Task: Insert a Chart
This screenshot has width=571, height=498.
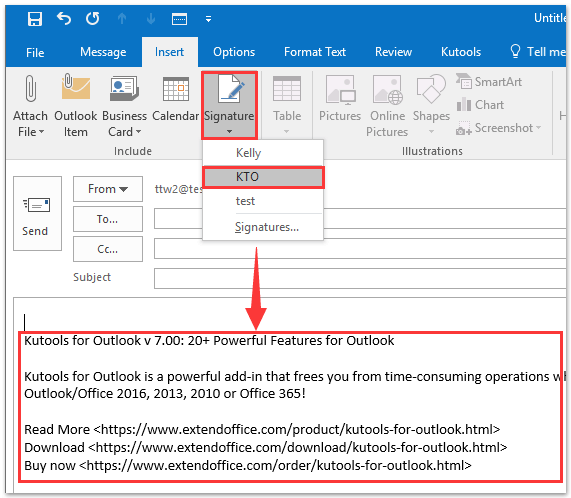Action: point(480,105)
